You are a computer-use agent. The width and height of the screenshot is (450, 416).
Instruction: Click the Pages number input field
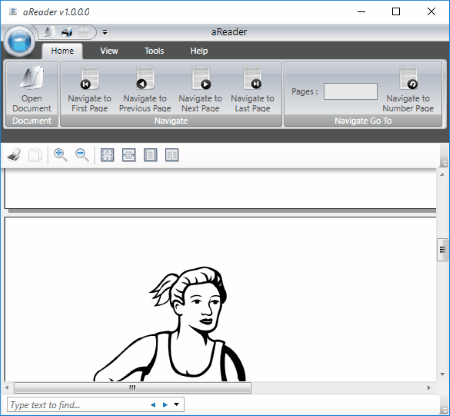(351, 91)
